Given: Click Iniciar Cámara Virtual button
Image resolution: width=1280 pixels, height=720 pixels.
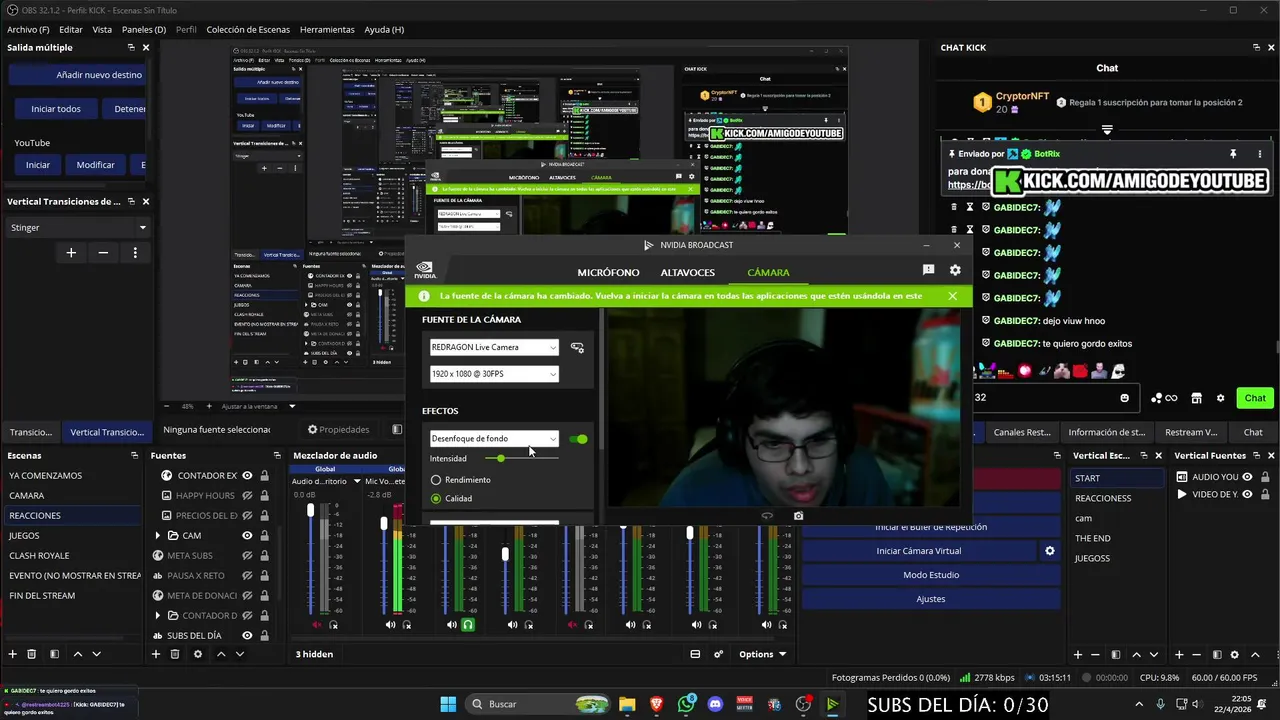Looking at the screenshot, I should click(918, 551).
